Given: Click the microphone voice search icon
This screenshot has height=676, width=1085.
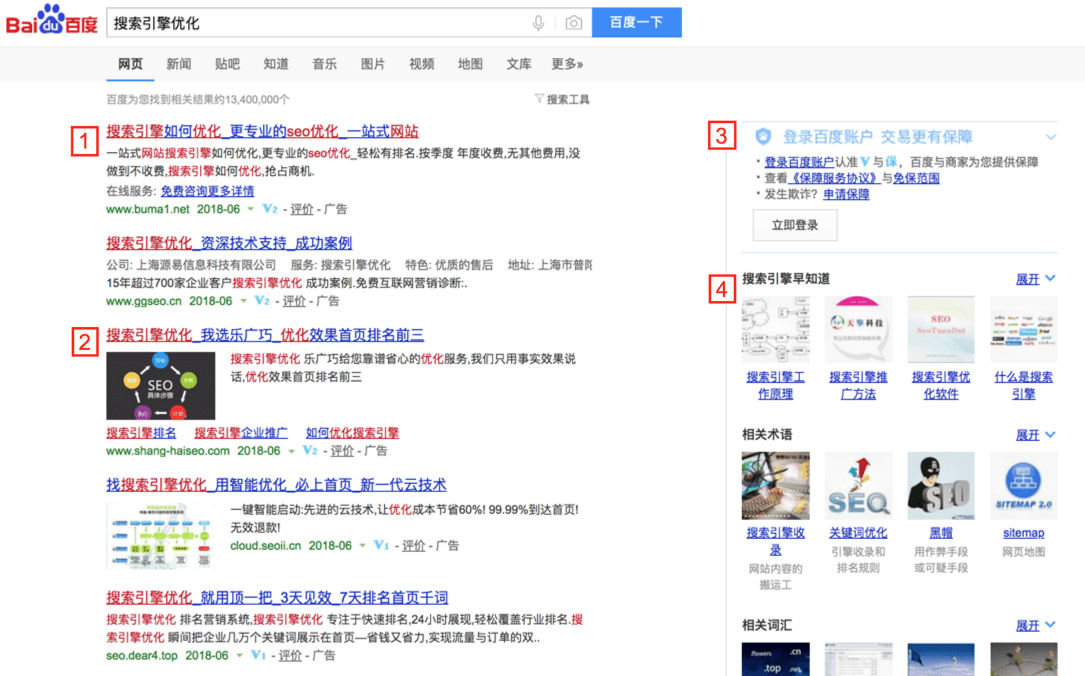Looking at the screenshot, I should [x=539, y=23].
